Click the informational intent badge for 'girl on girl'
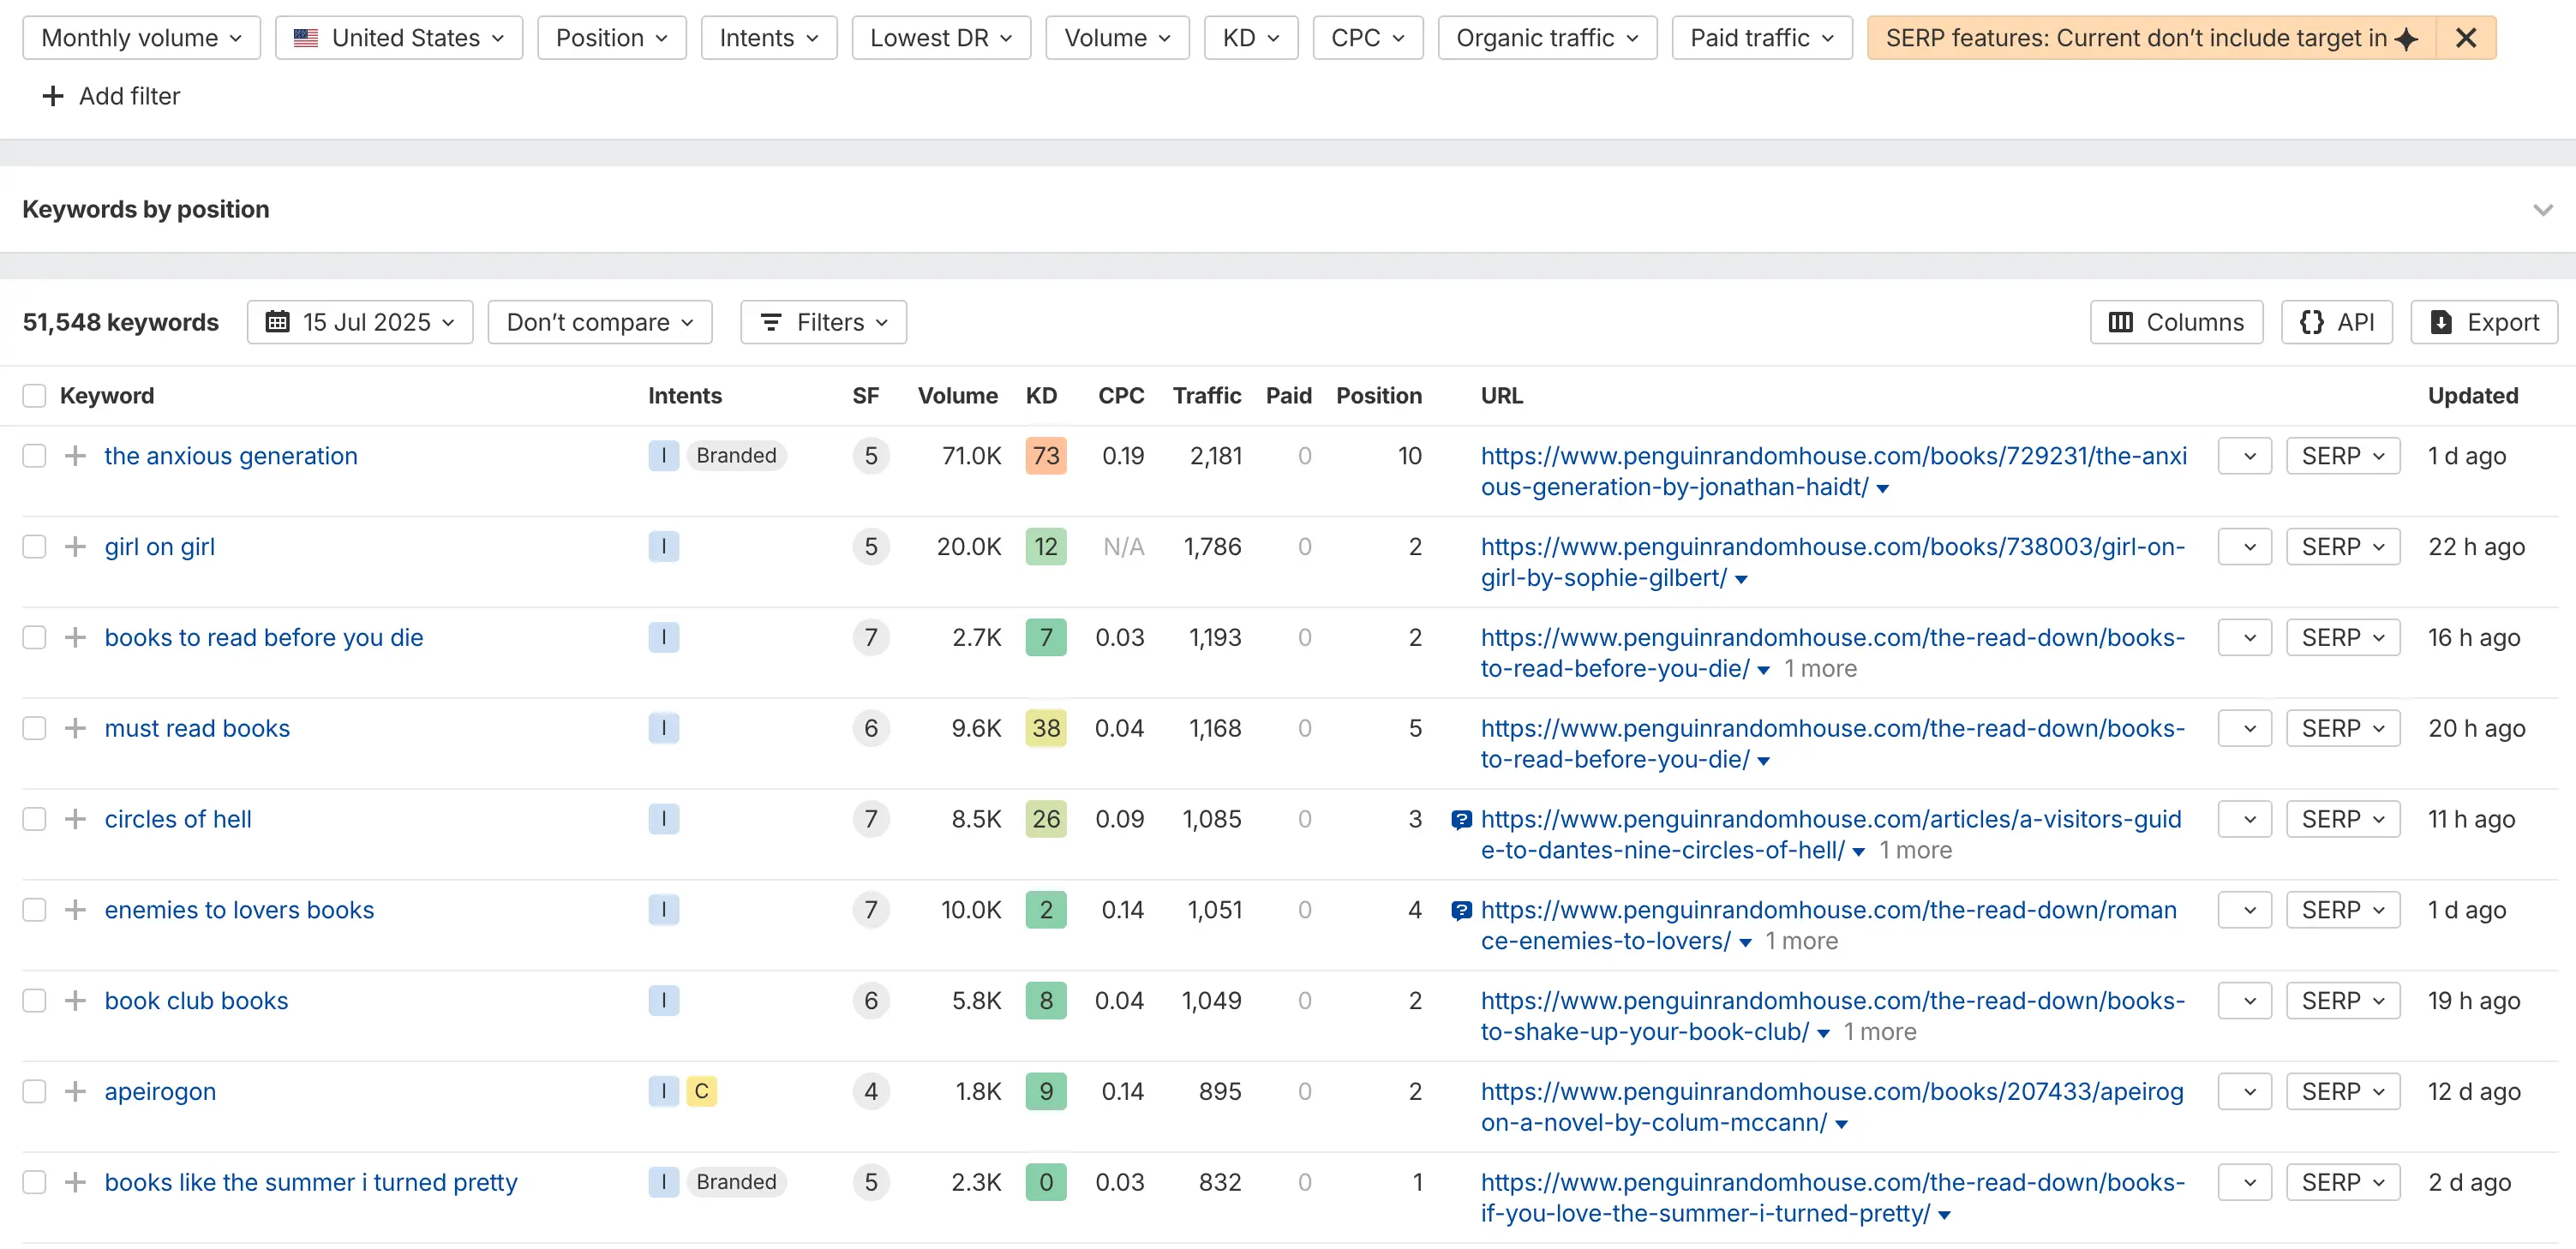The width and height of the screenshot is (2576, 1249). [x=664, y=547]
